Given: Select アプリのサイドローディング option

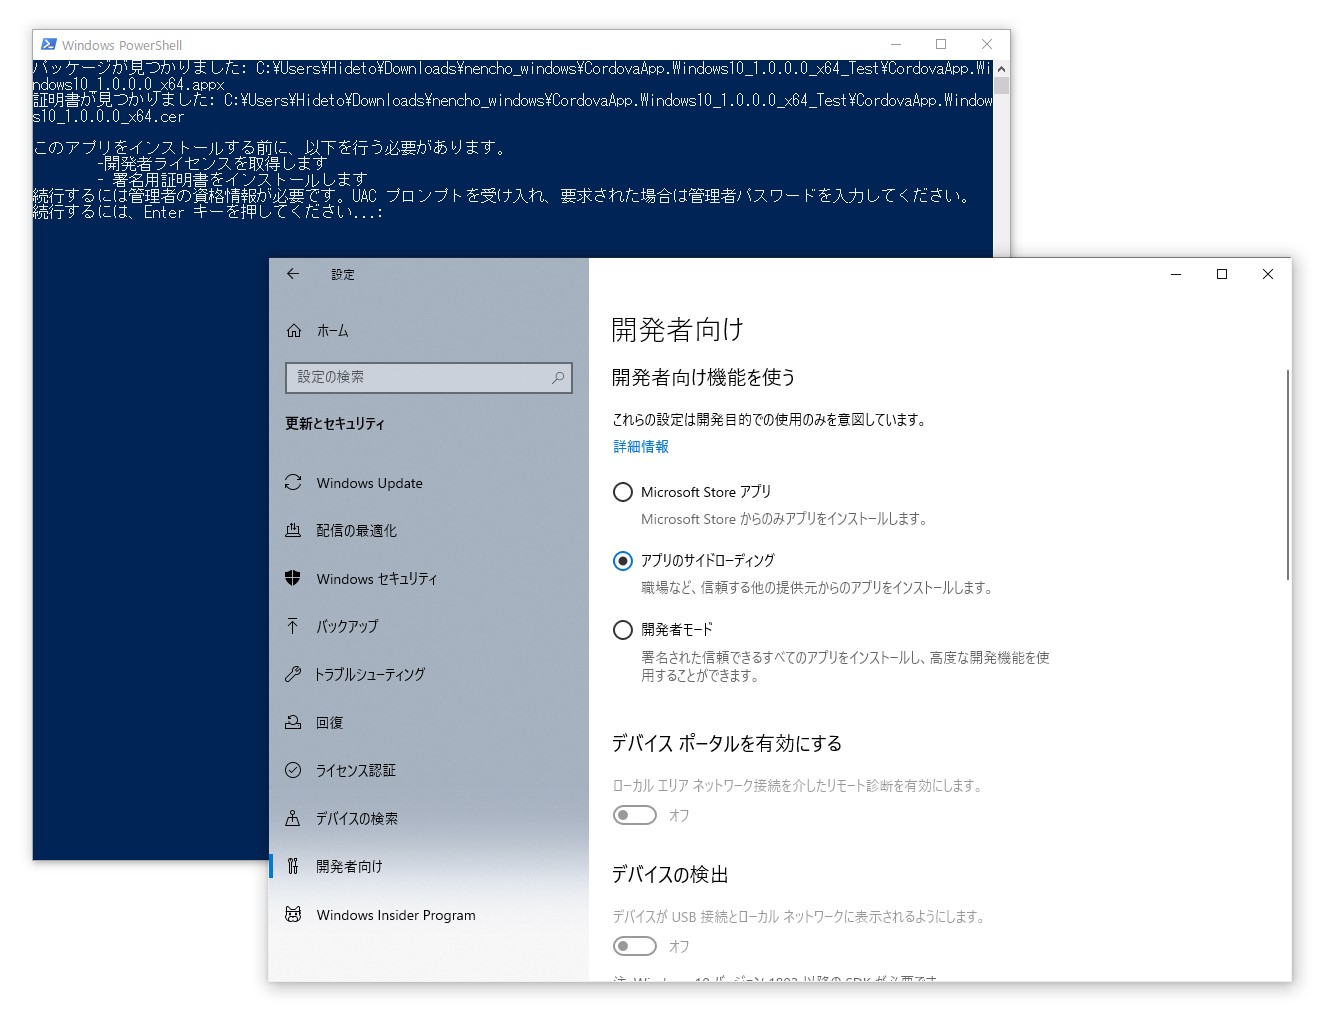Looking at the screenshot, I should click(x=623, y=561).
